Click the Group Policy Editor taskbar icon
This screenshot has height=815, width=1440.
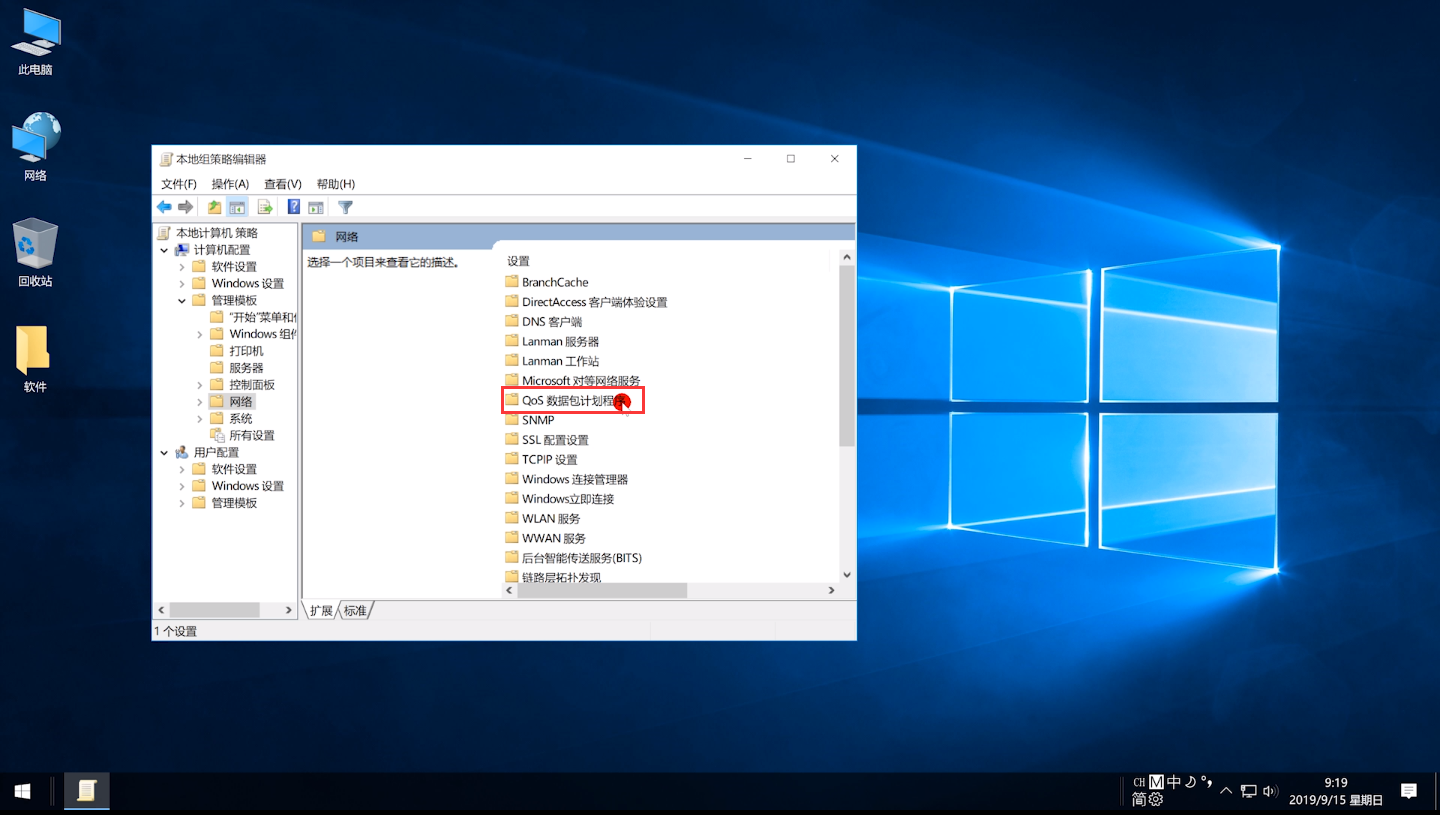click(87, 791)
